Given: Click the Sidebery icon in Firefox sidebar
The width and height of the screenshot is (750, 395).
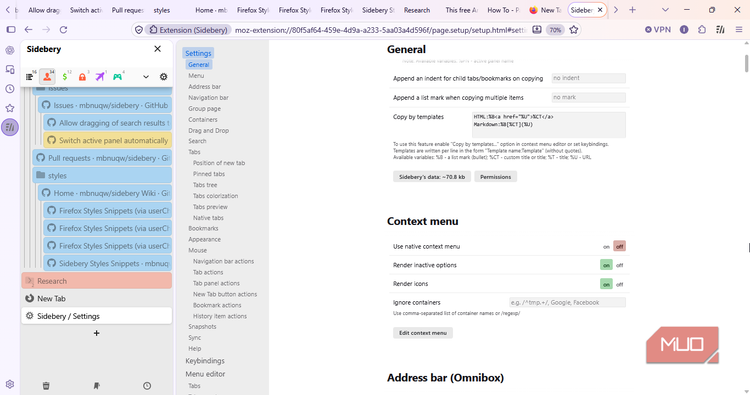Looking at the screenshot, I should coord(10,127).
